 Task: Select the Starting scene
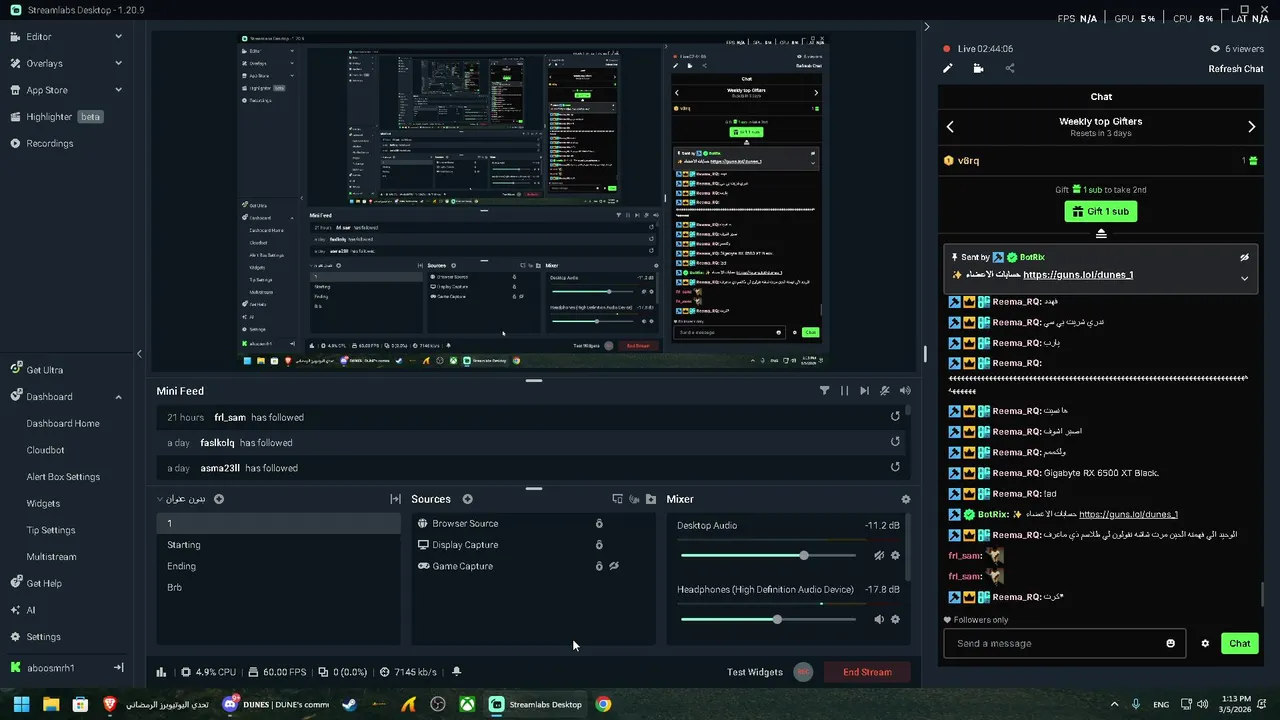coord(278,545)
